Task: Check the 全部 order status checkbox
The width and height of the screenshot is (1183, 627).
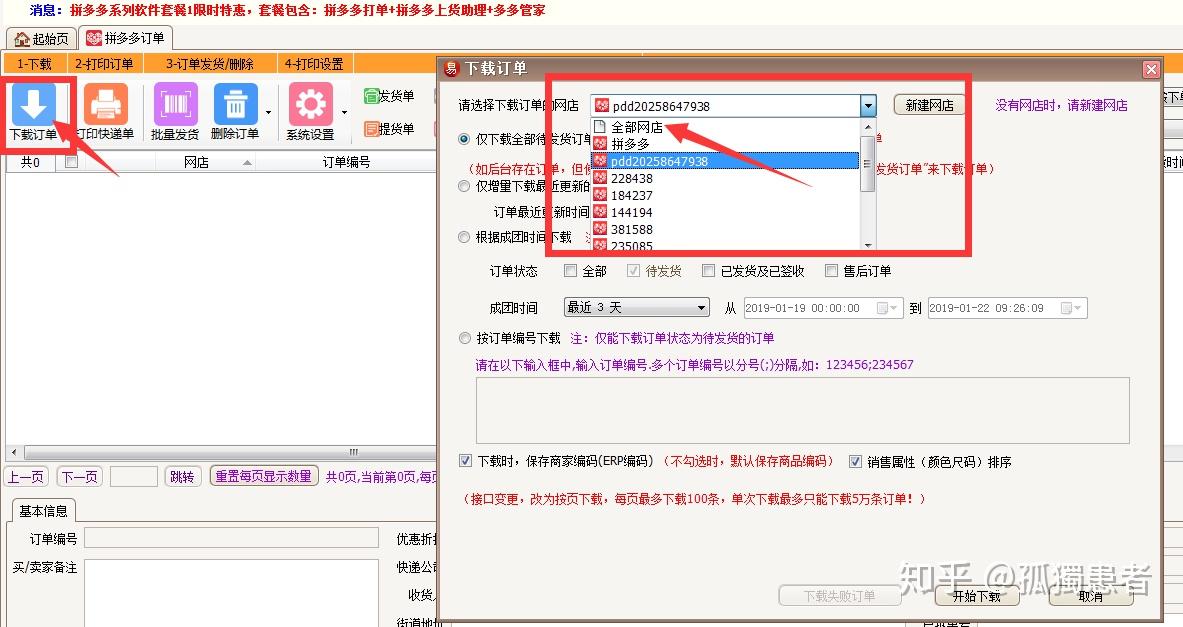Action: 570,270
